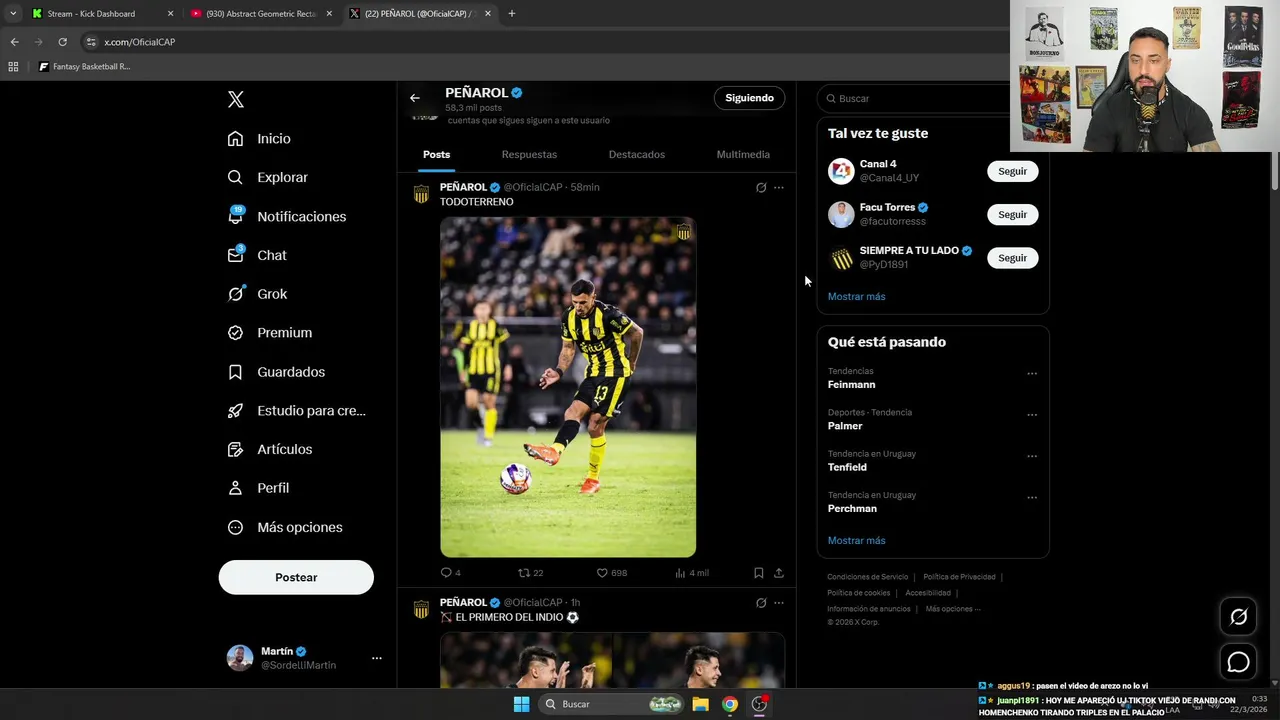
Task: Open more options on TODOTERRENO post
Action: coord(779,187)
